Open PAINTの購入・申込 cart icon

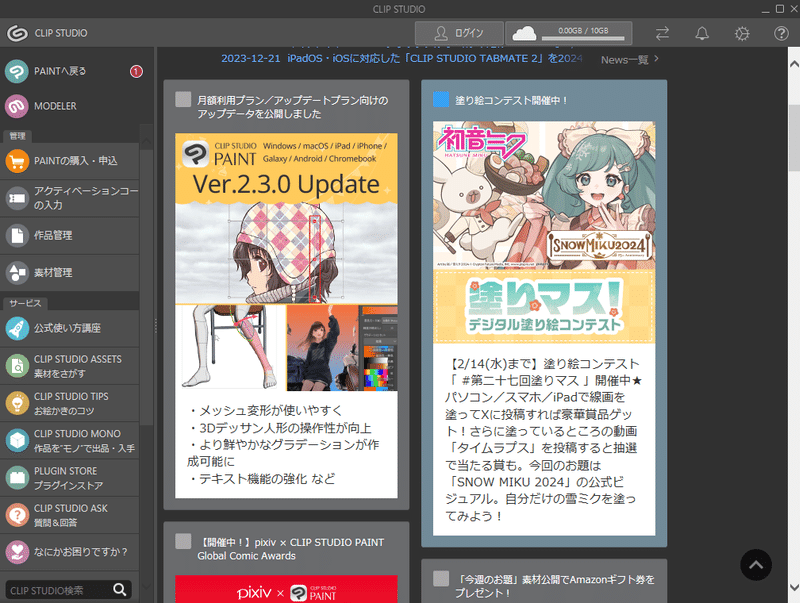point(17,161)
